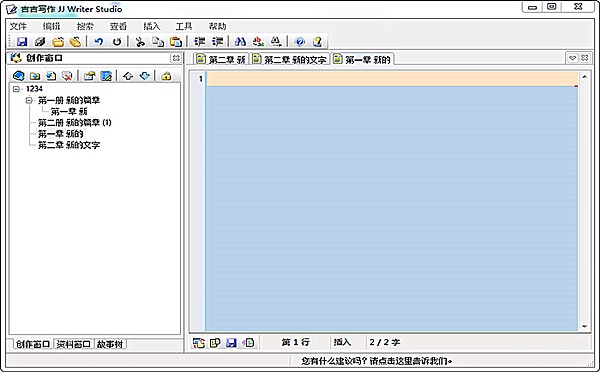Open the 编辑 menu
Viewport: 600px width, 372px height.
click(x=51, y=26)
